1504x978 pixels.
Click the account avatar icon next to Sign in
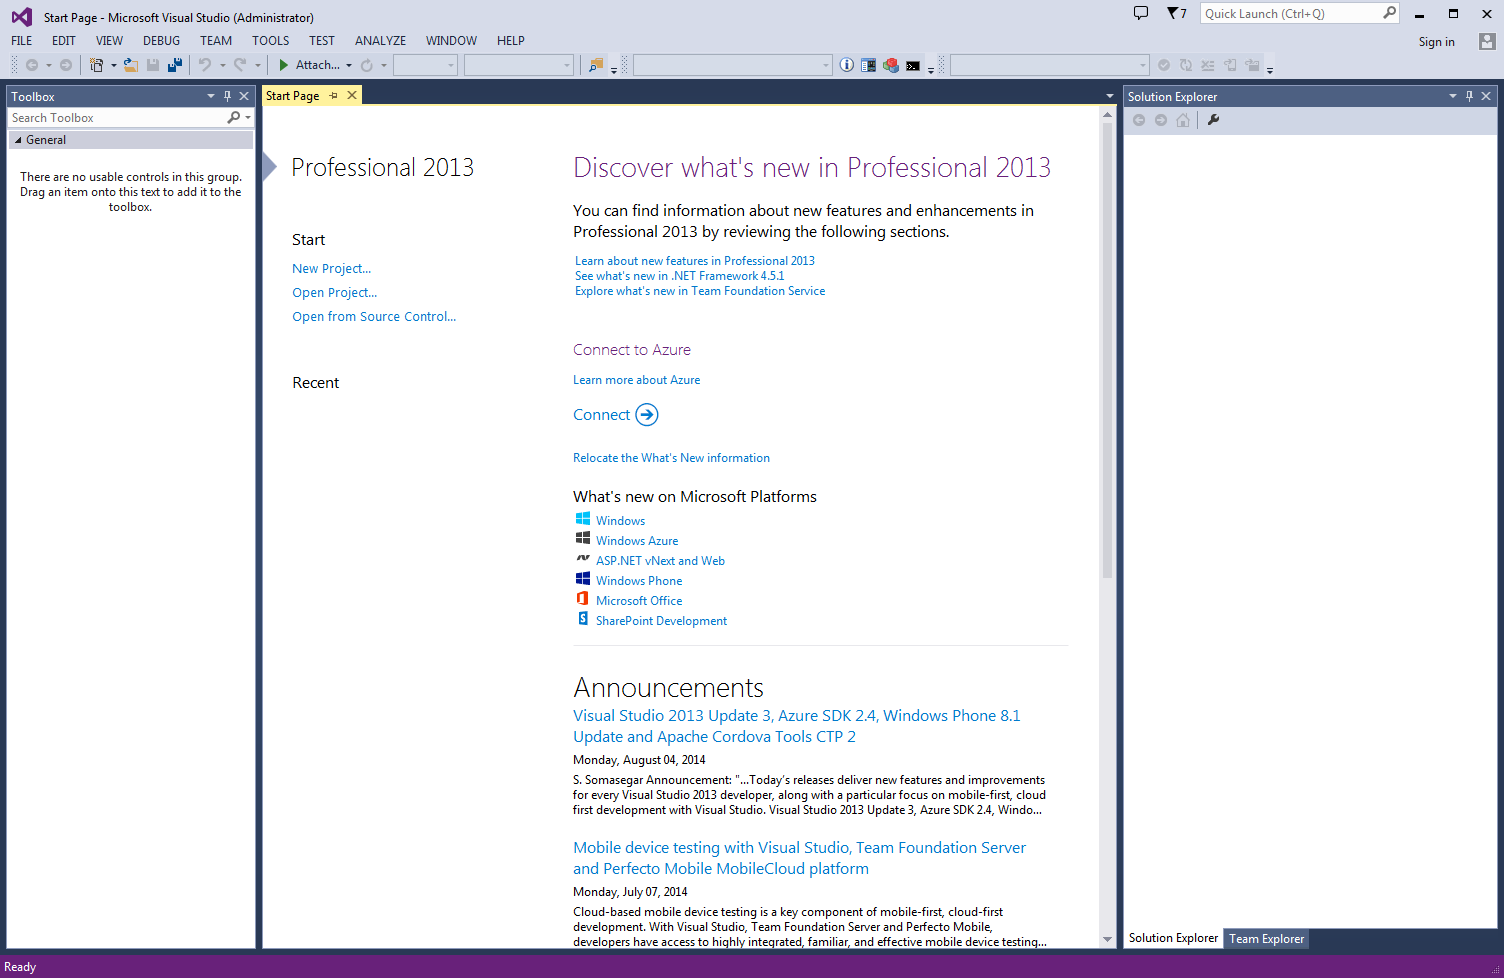(1486, 42)
